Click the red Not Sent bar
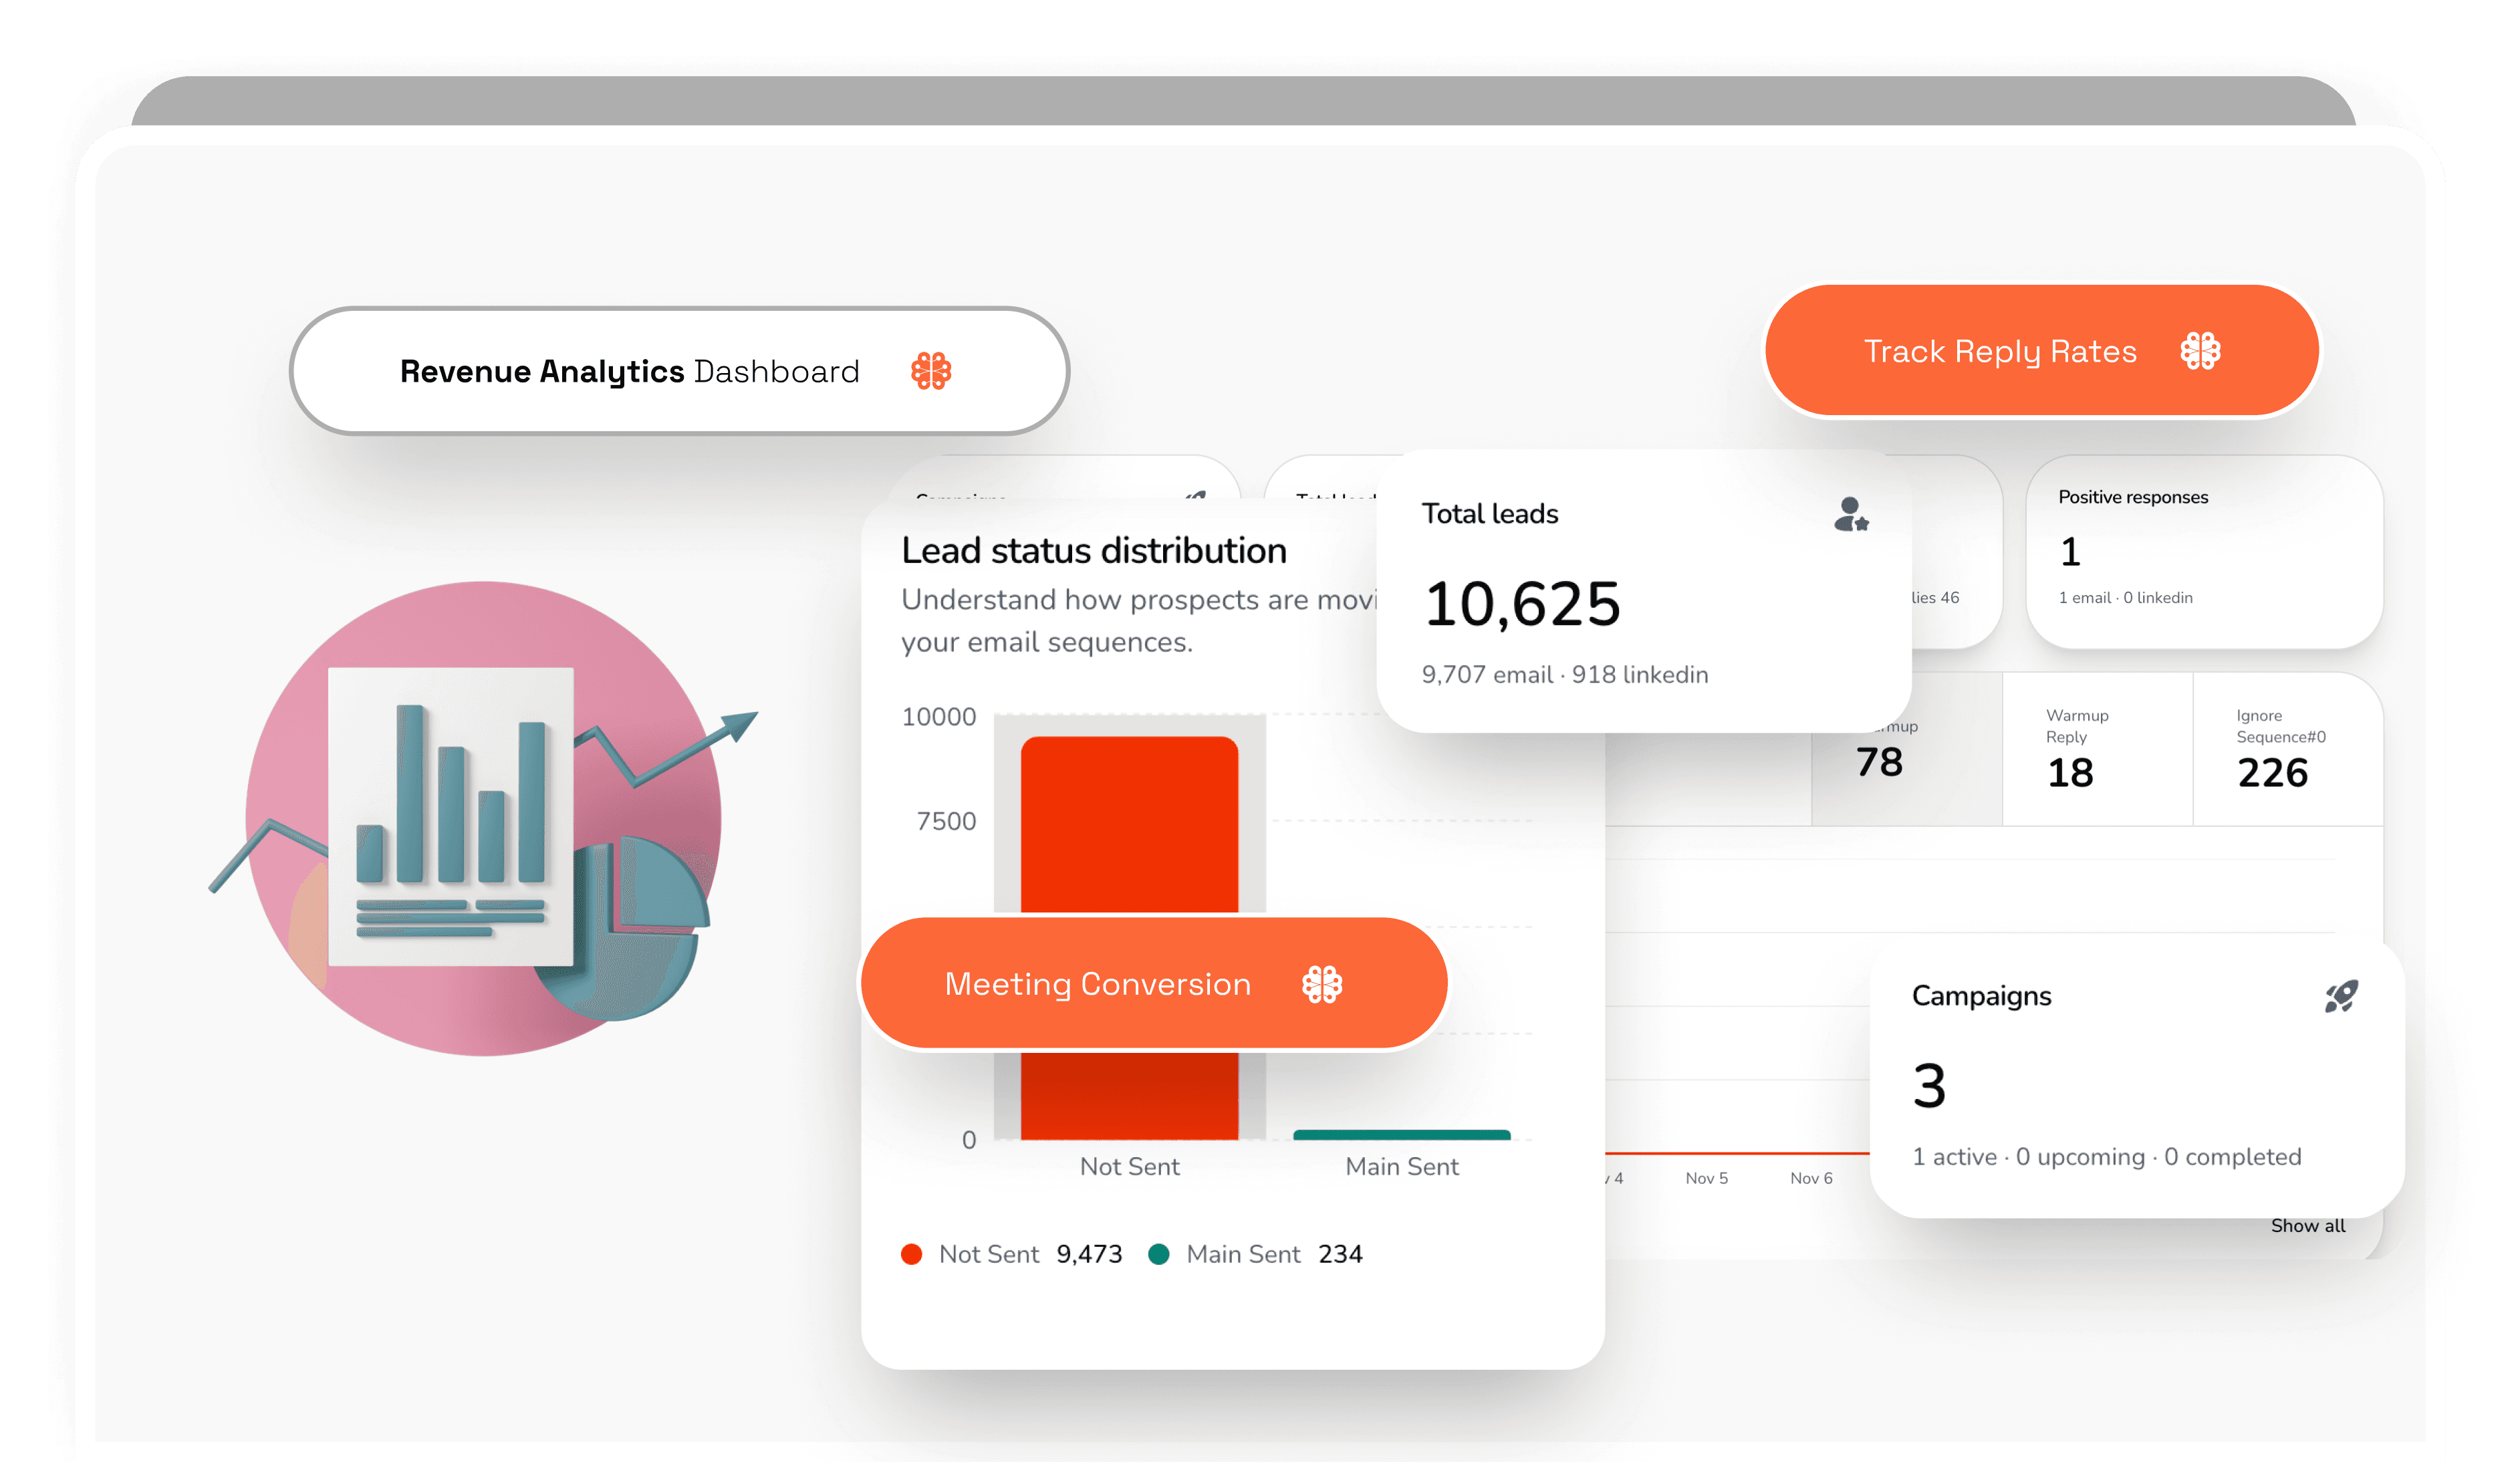Screen dimensions: 2520x1462 (1129, 824)
